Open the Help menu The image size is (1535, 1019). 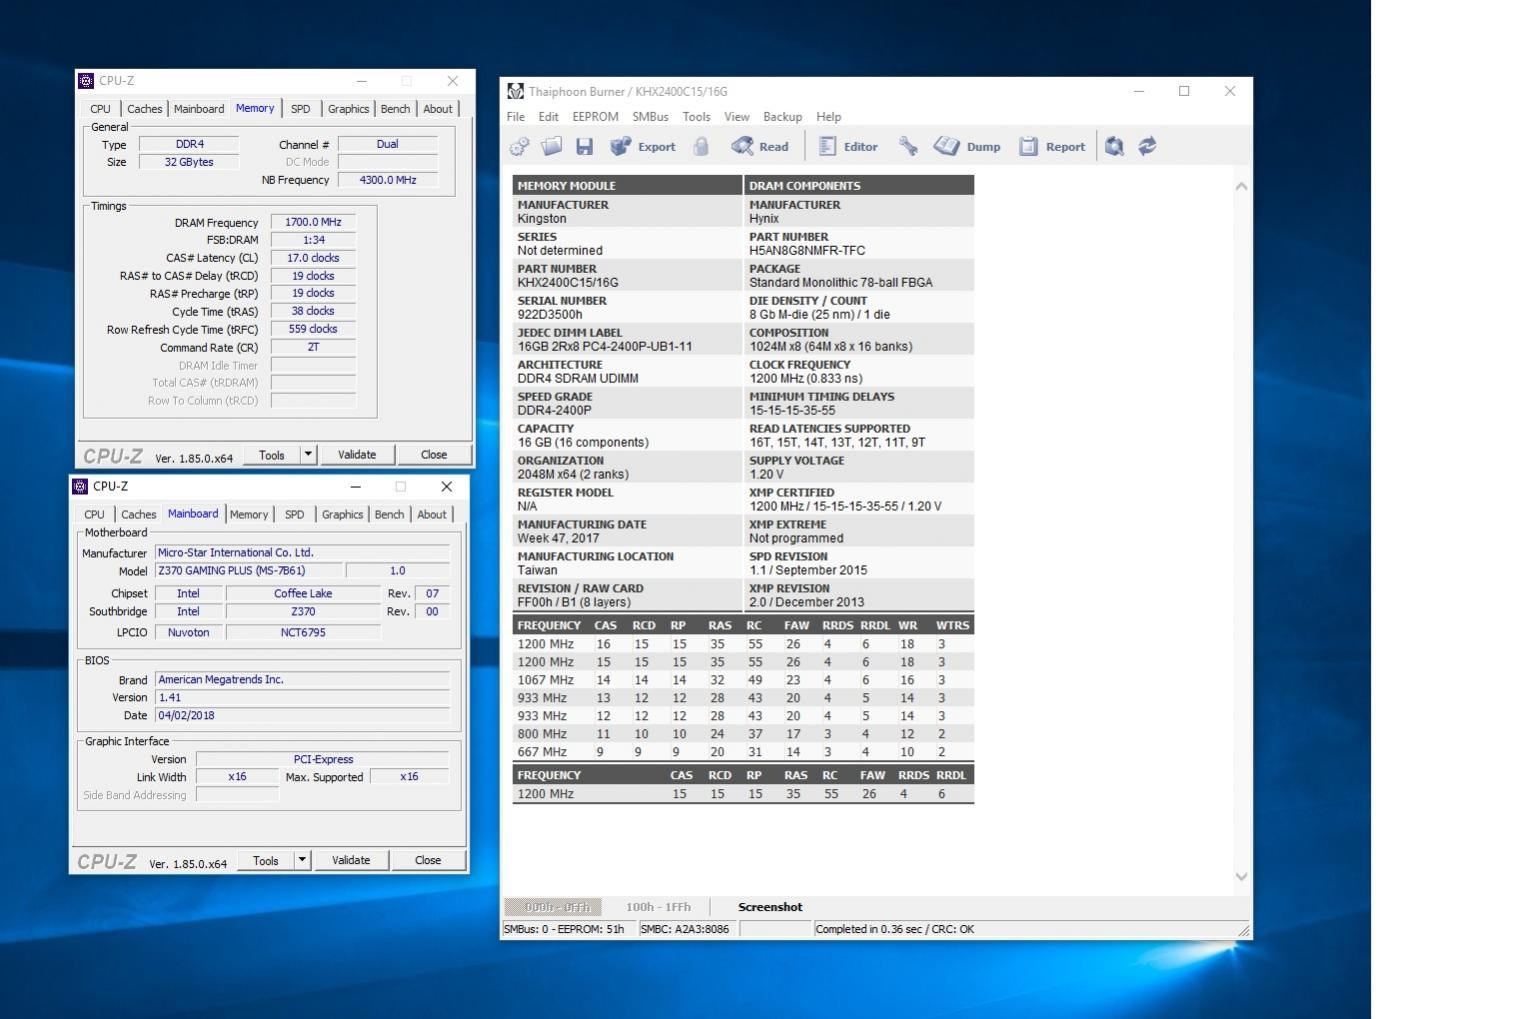pos(829,117)
